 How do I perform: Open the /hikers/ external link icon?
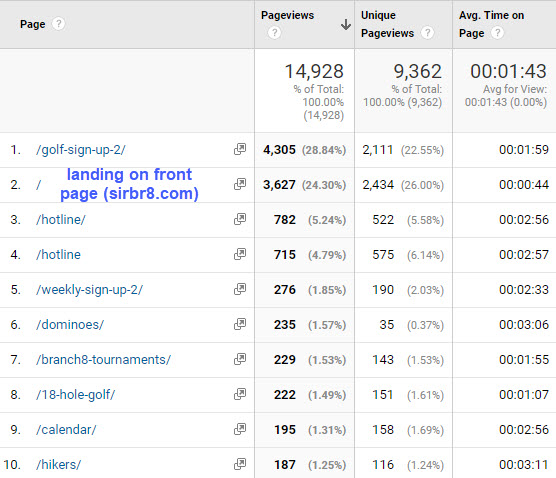pyautogui.click(x=240, y=464)
